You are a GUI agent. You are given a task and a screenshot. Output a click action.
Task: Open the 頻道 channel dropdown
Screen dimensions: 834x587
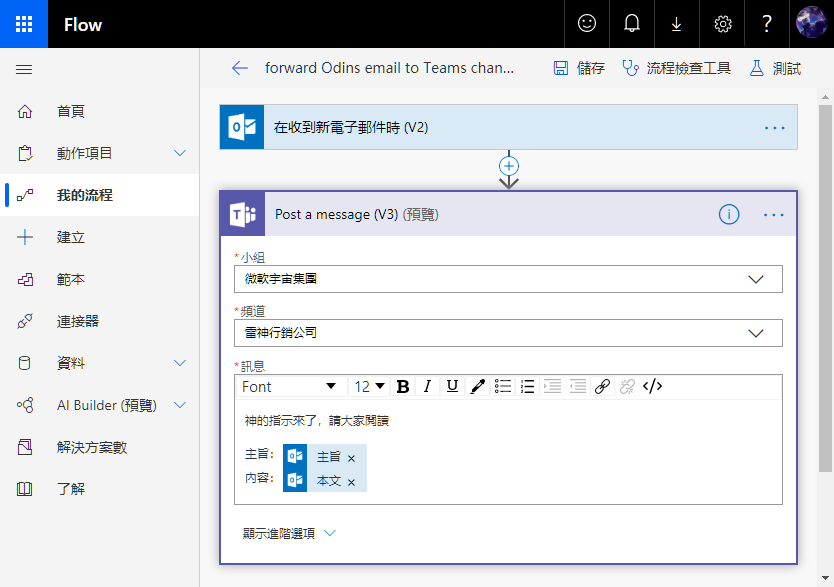[x=508, y=333]
